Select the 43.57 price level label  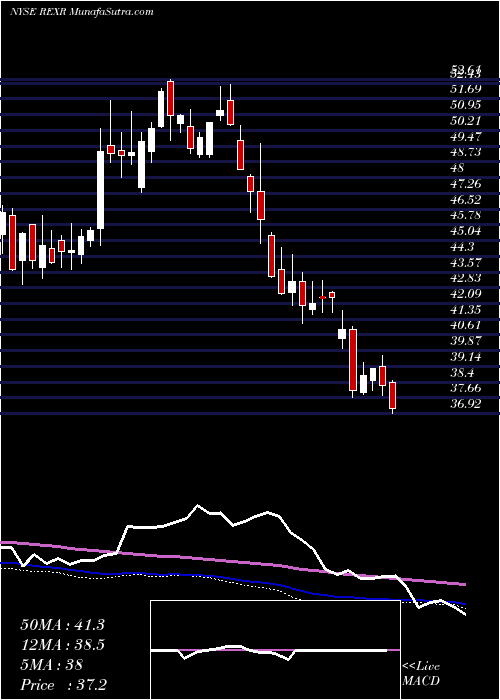465,262
